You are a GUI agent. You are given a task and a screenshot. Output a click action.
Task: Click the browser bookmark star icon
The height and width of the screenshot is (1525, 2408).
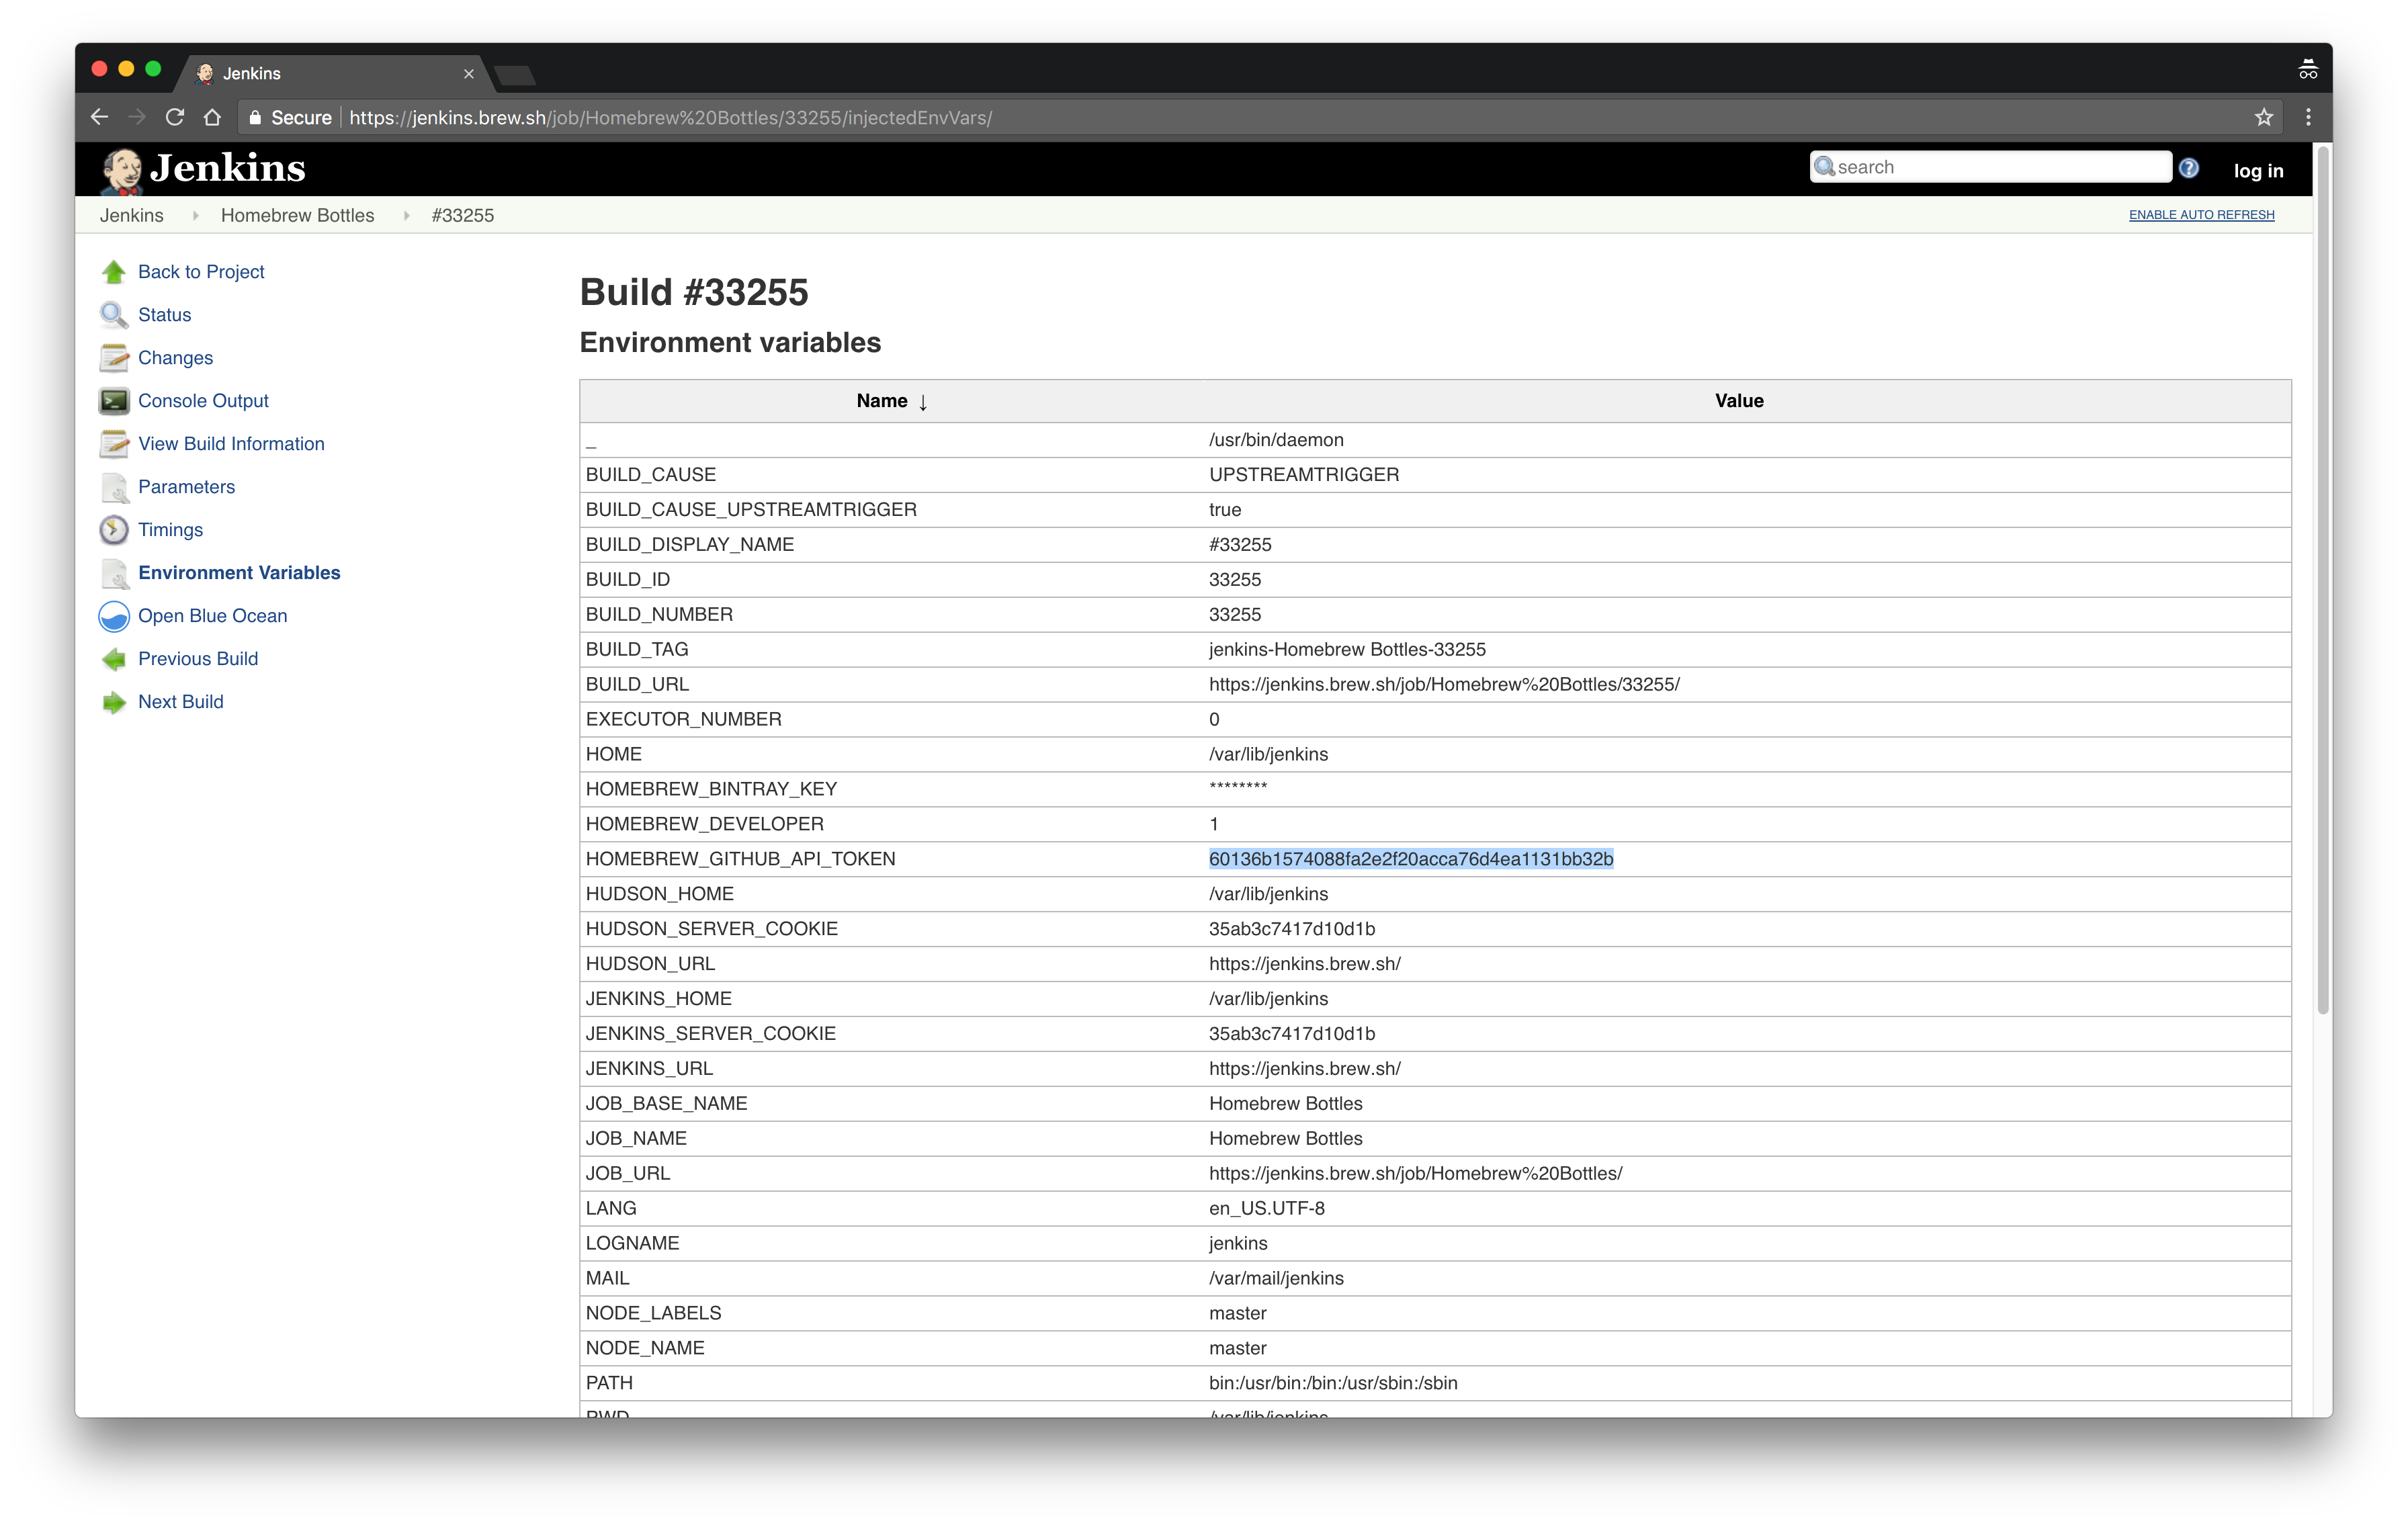2264,118
